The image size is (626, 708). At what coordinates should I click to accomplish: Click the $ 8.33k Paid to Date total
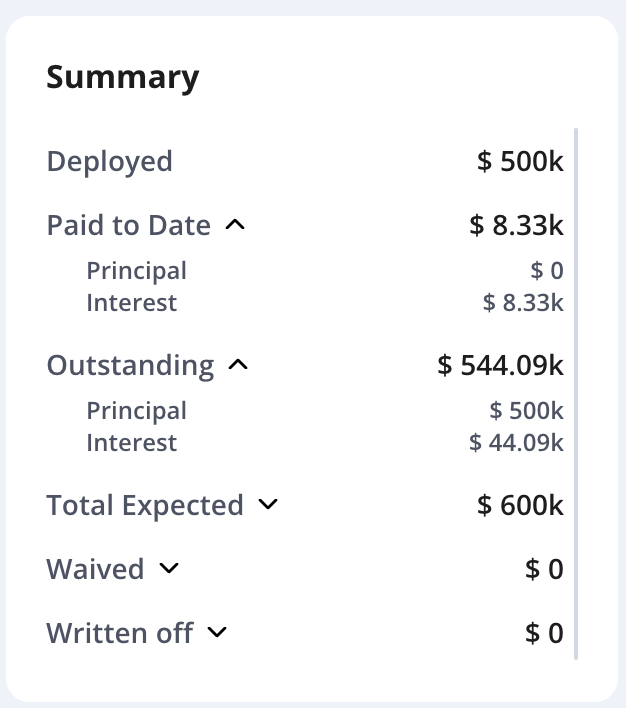coord(516,226)
